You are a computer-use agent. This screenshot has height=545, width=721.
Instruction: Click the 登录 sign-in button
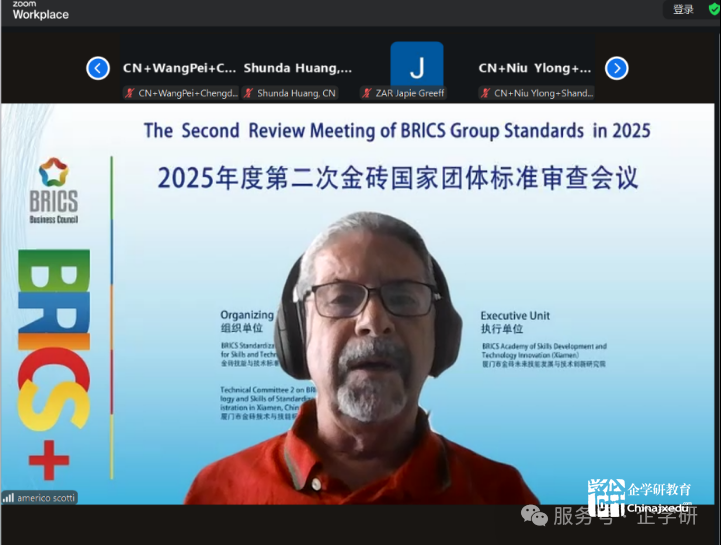(x=683, y=9)
